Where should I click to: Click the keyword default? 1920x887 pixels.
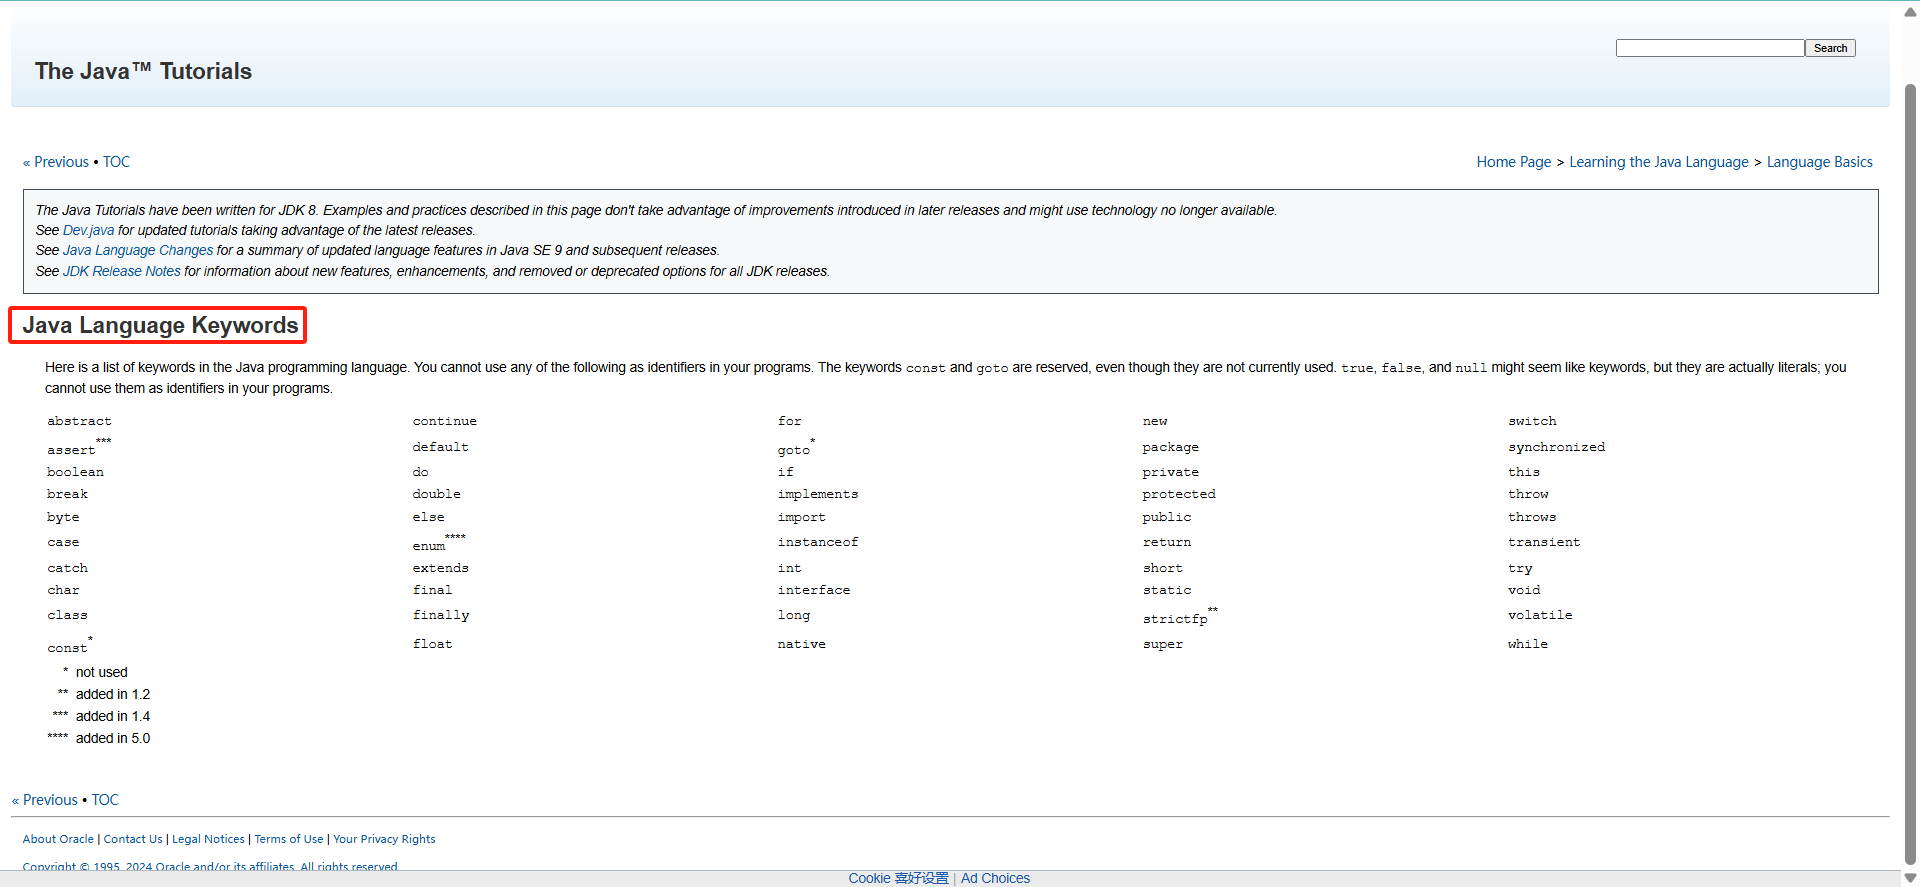click(x=441, y=447)
